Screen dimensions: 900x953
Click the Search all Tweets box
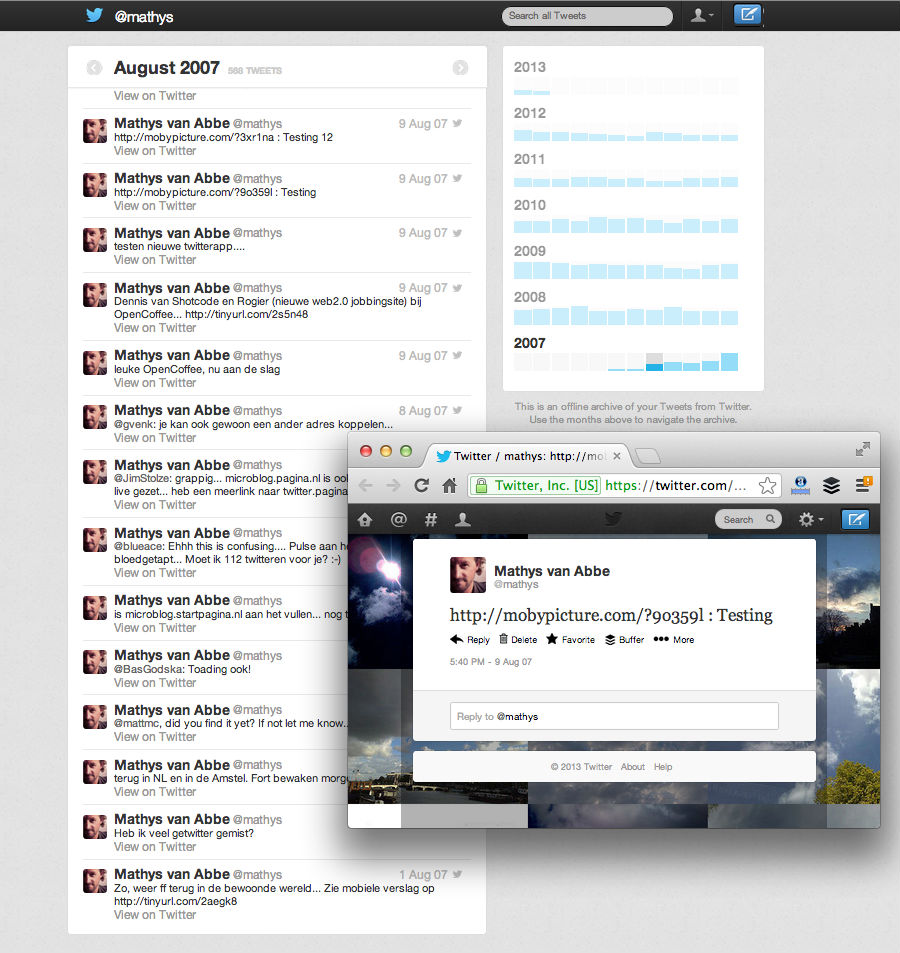click(587, 16)
